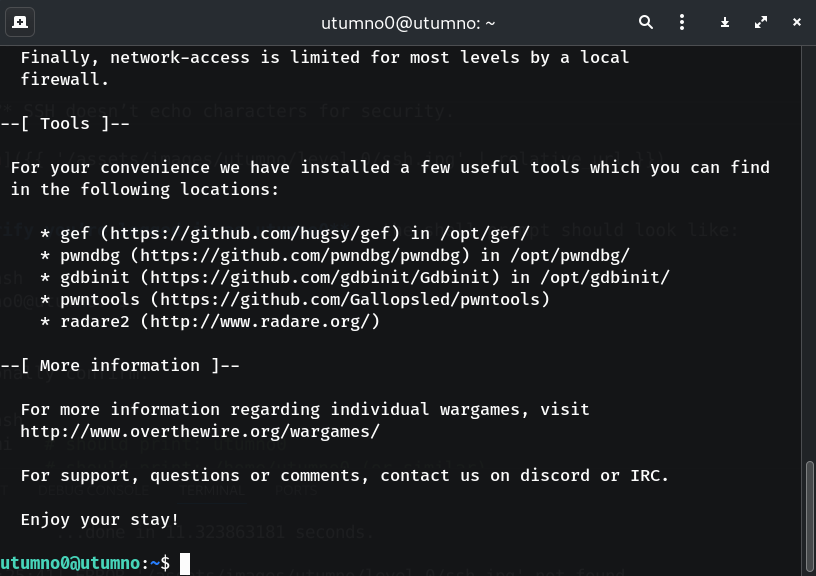Click the vertical scrollbar thumb
The height and width of the screenshot is (576, 816).
click(x=809, y=515)
